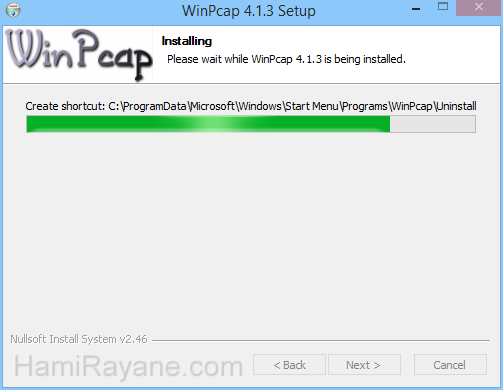This screenshot has height=390, width=503.
Task: Click the 'Create shortcut' status line
Action: tap(251, 106)
